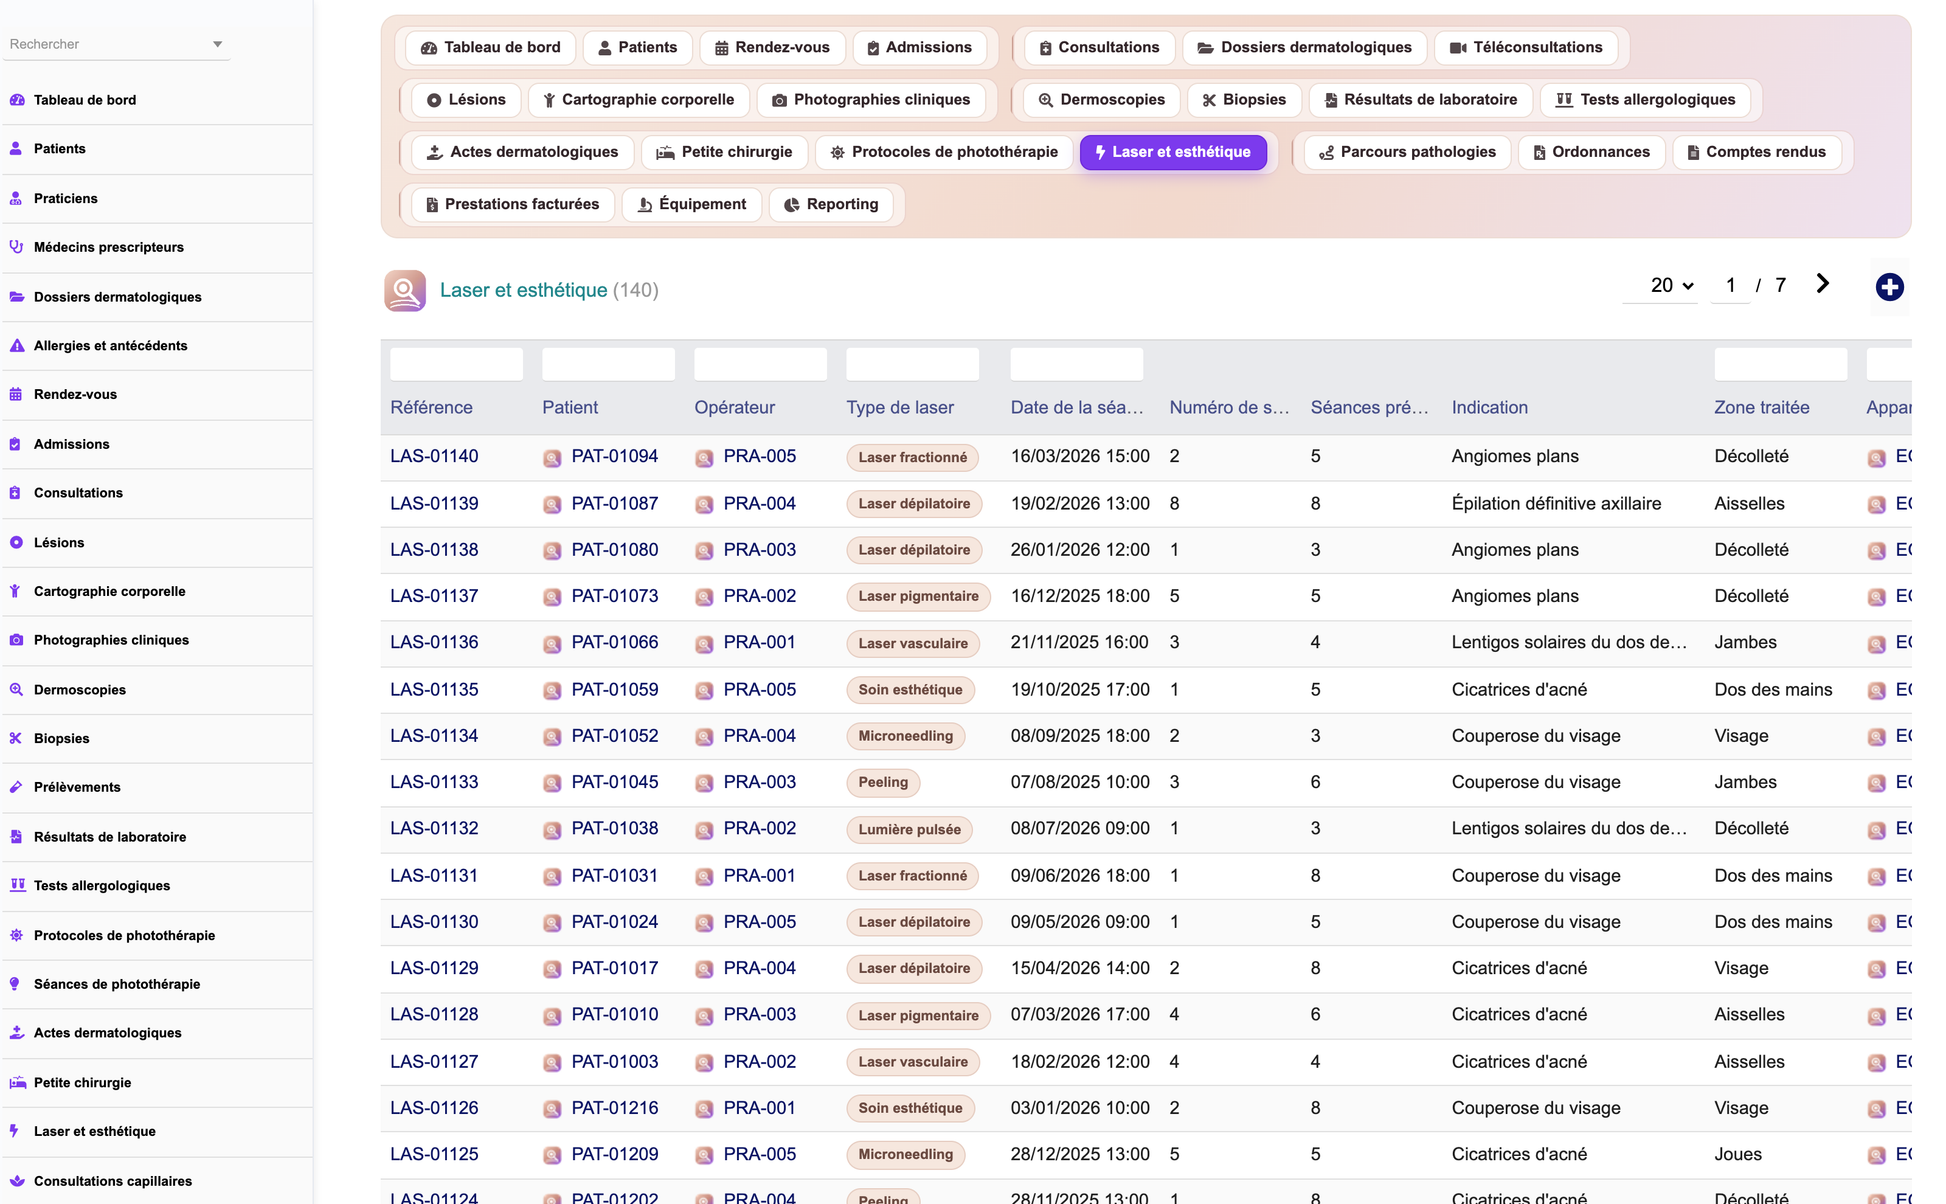Open the Équipement tab
Image resolution: width=1946 pixels, height=1204 pixels.
(692, 204)
